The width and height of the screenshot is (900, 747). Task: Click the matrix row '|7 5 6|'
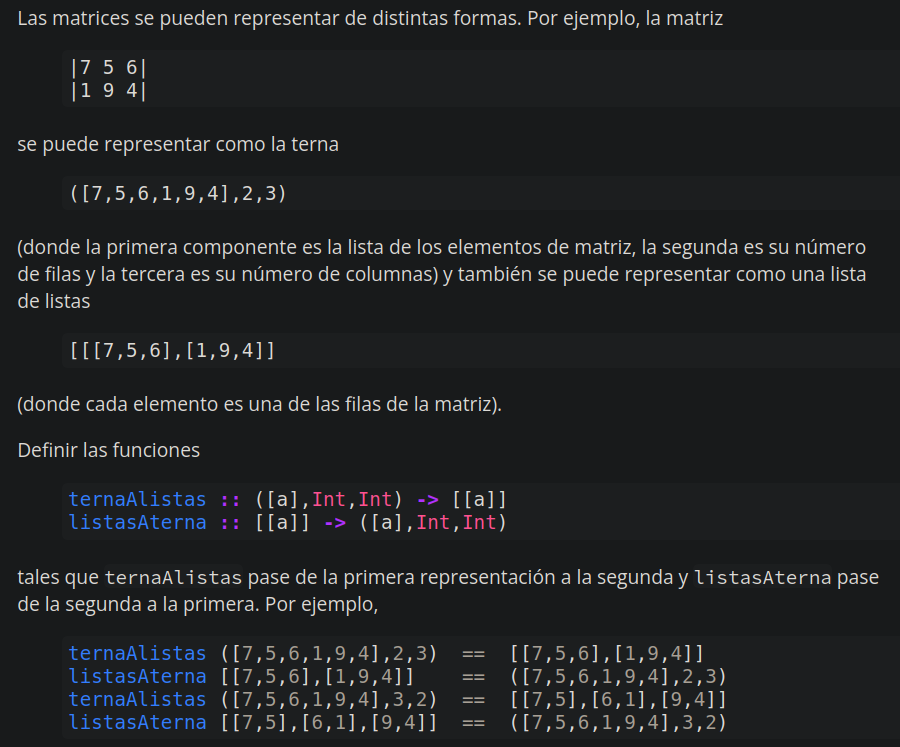[109, 69]
